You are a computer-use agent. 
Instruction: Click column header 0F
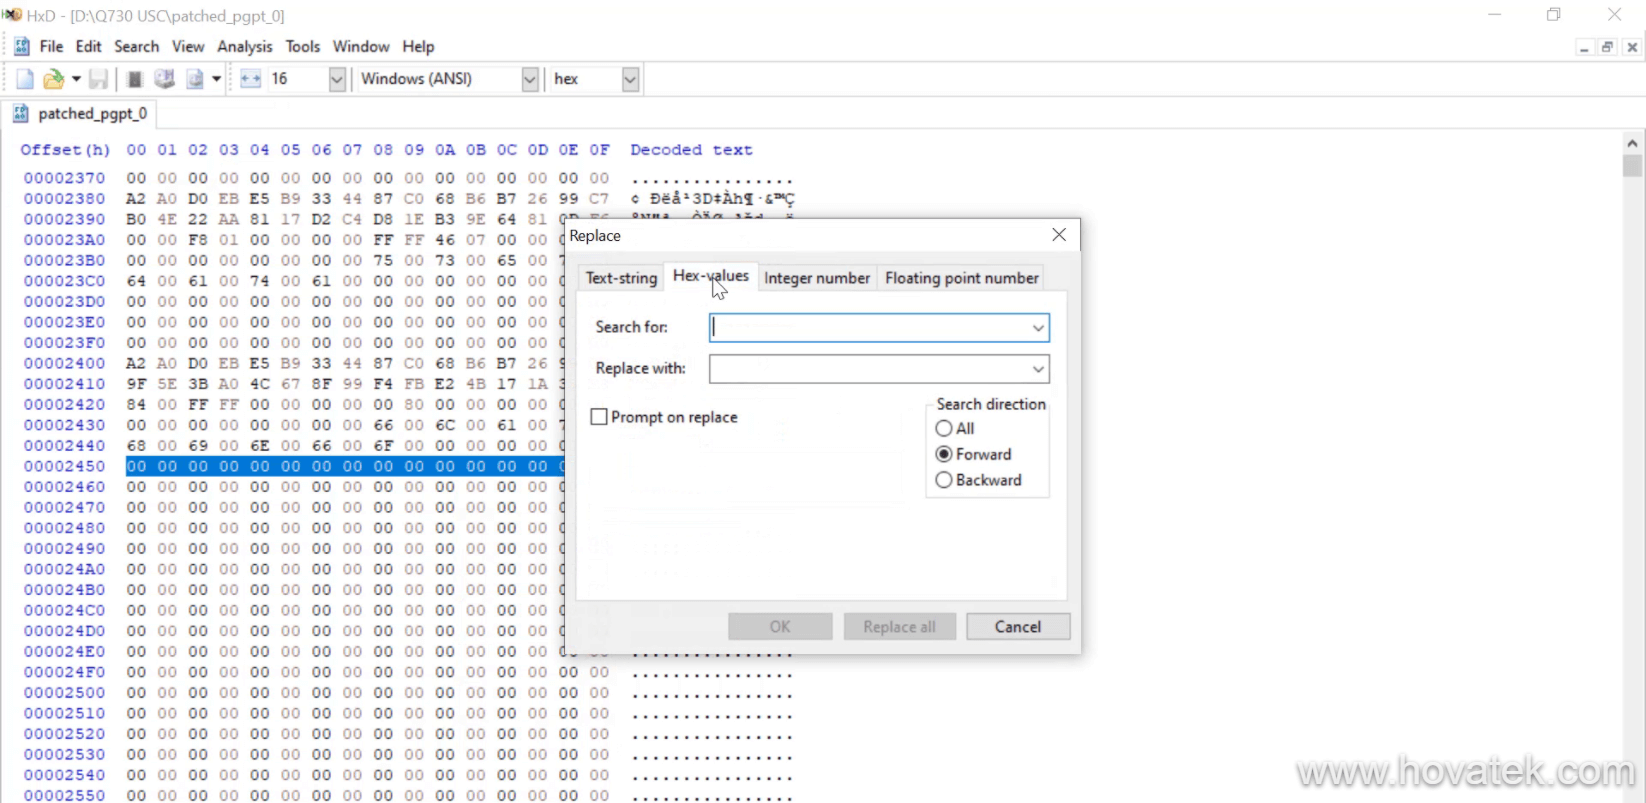tap(599, 150)
